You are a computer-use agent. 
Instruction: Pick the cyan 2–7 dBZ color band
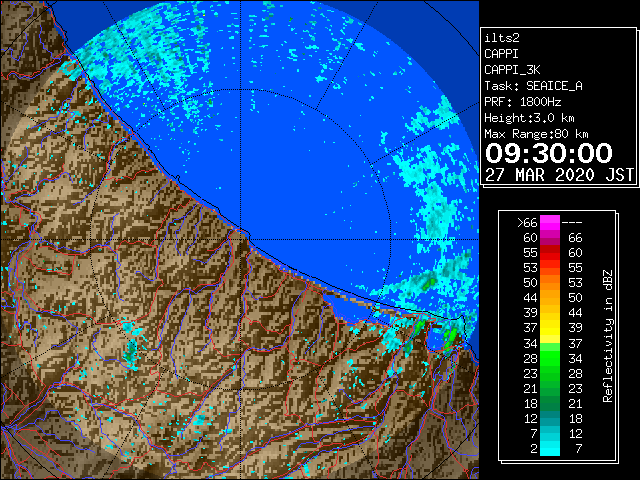coord(550,449)
